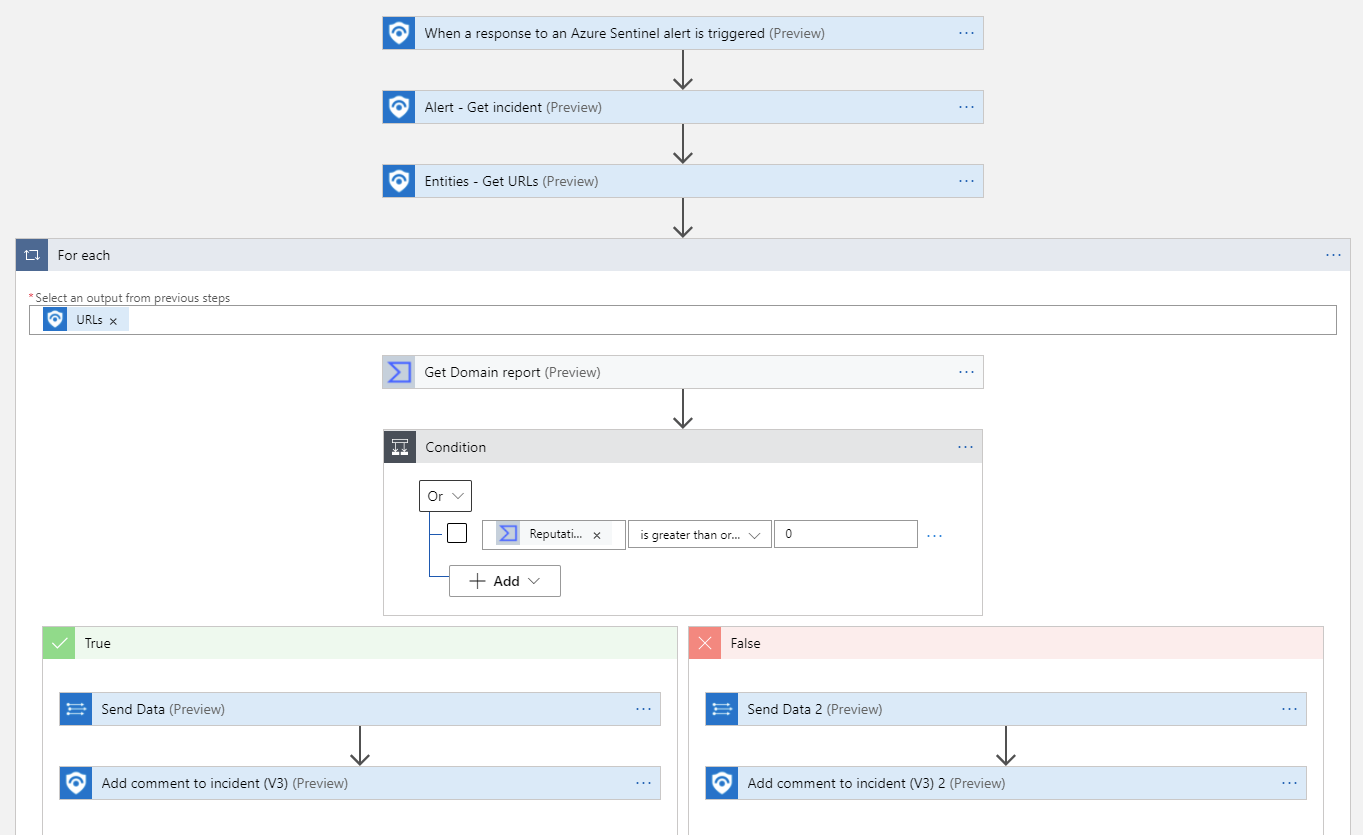Click the Send Data 2 step icon

coord(722,709)
